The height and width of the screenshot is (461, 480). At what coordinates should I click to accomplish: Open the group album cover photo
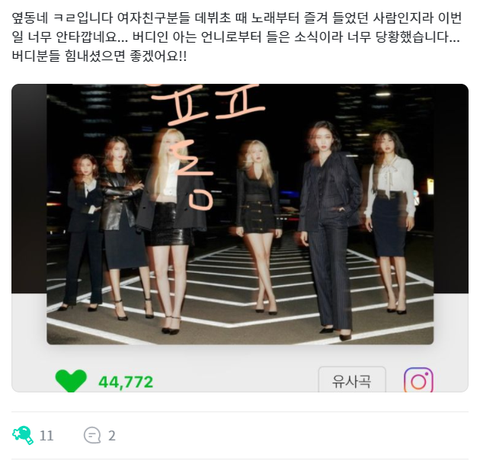tap(240, 214)
